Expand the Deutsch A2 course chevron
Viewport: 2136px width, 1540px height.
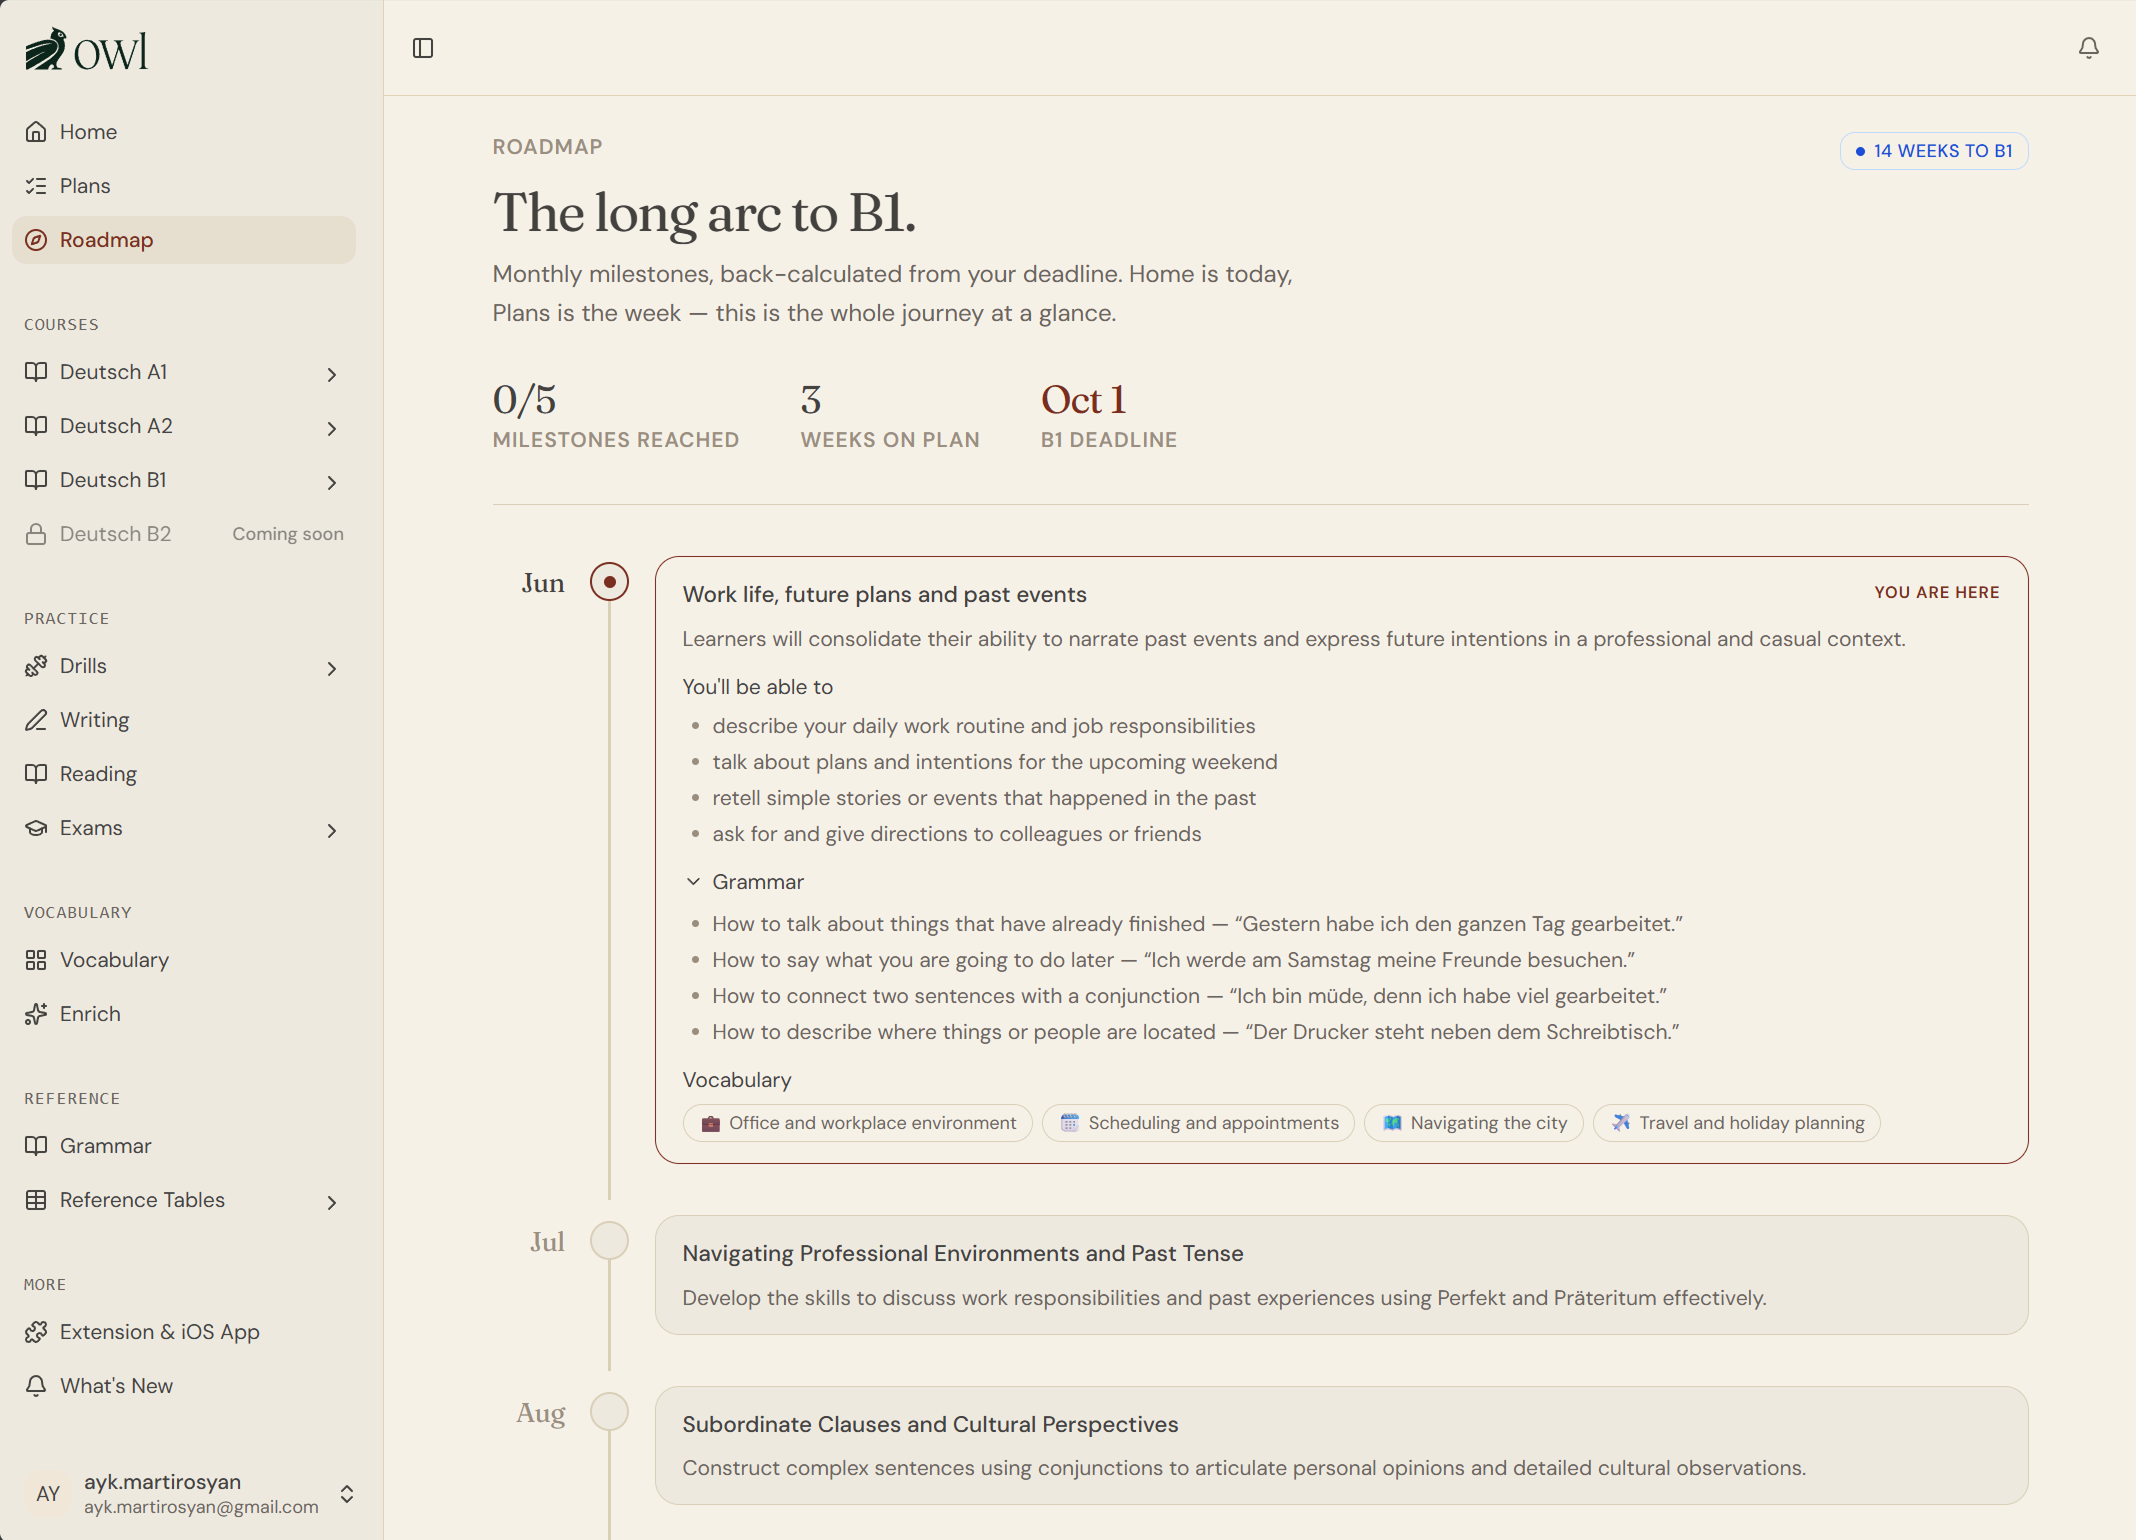[332, 428]
